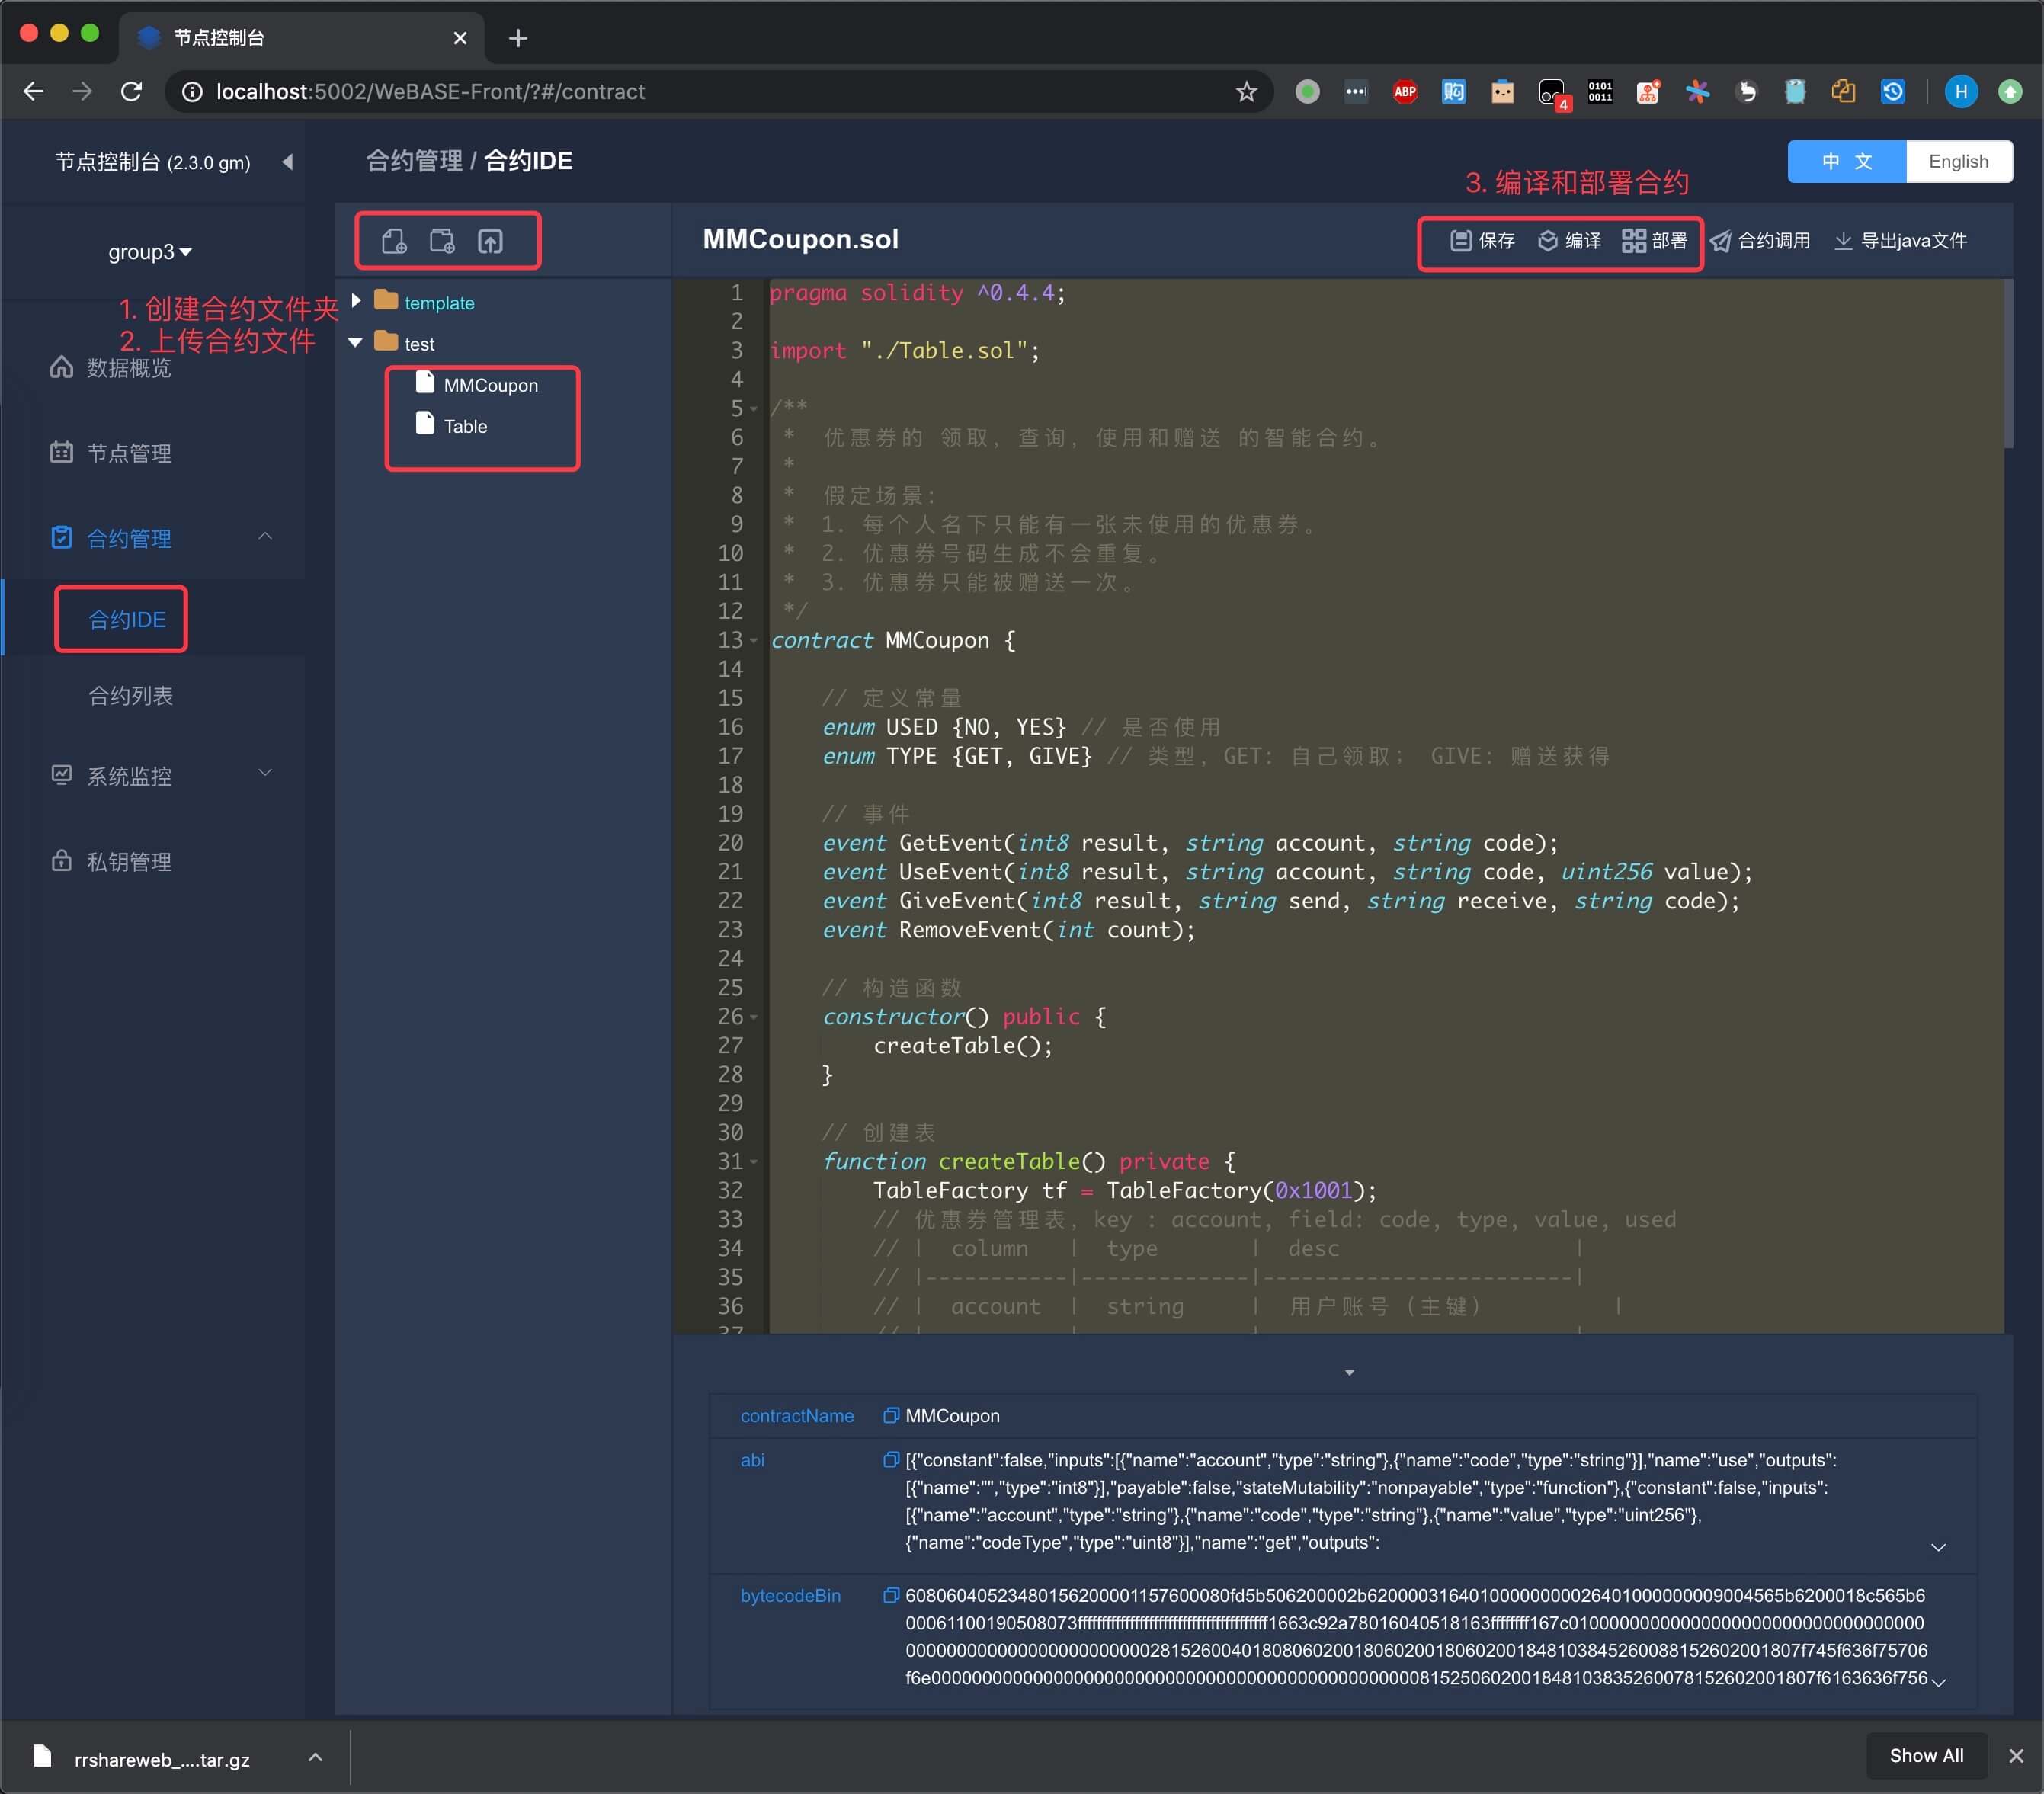The width and height of the screenshot is (2044, 1794).
Task: Open the rrshareweb tar.gz download options
Action: pyautogui.click(x=315, y=1757)
